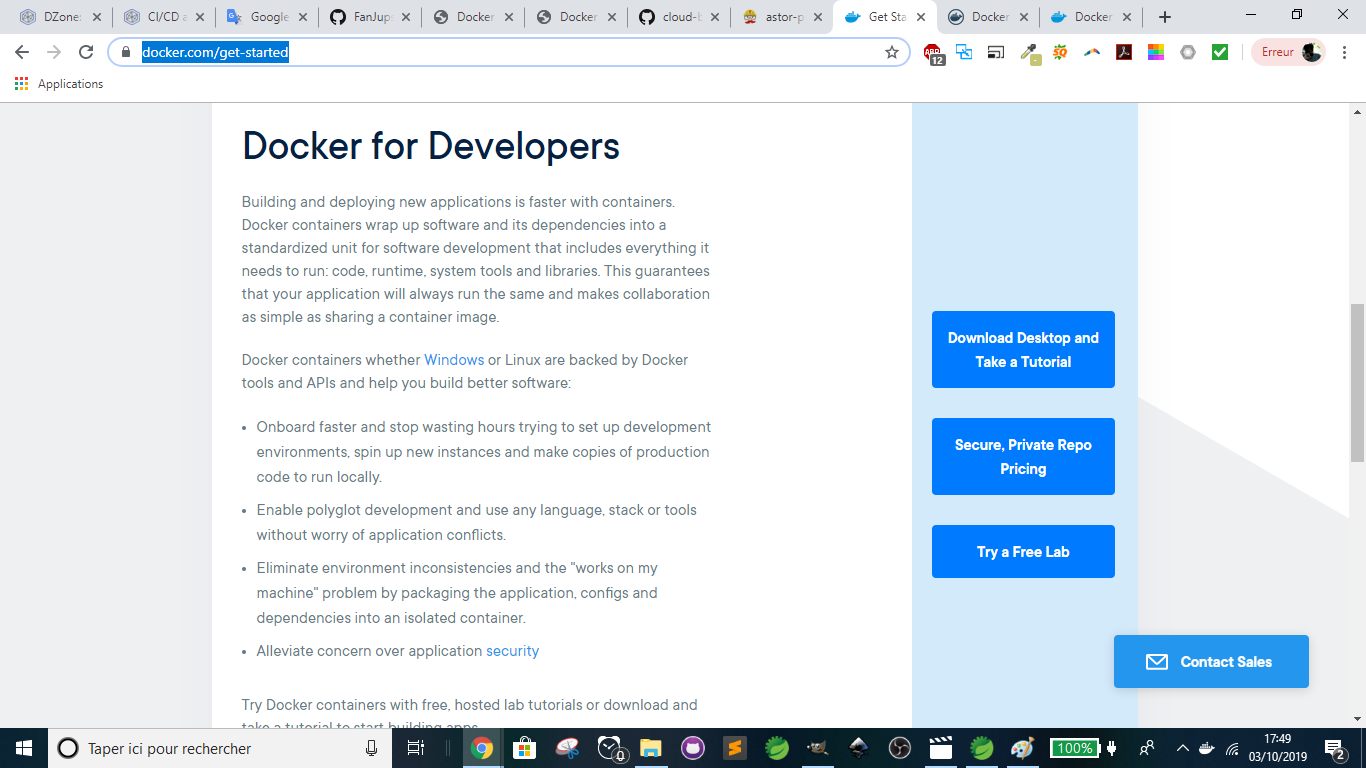
Task: Open the cast screen extension icon
Action: click(x=996, y=52)
